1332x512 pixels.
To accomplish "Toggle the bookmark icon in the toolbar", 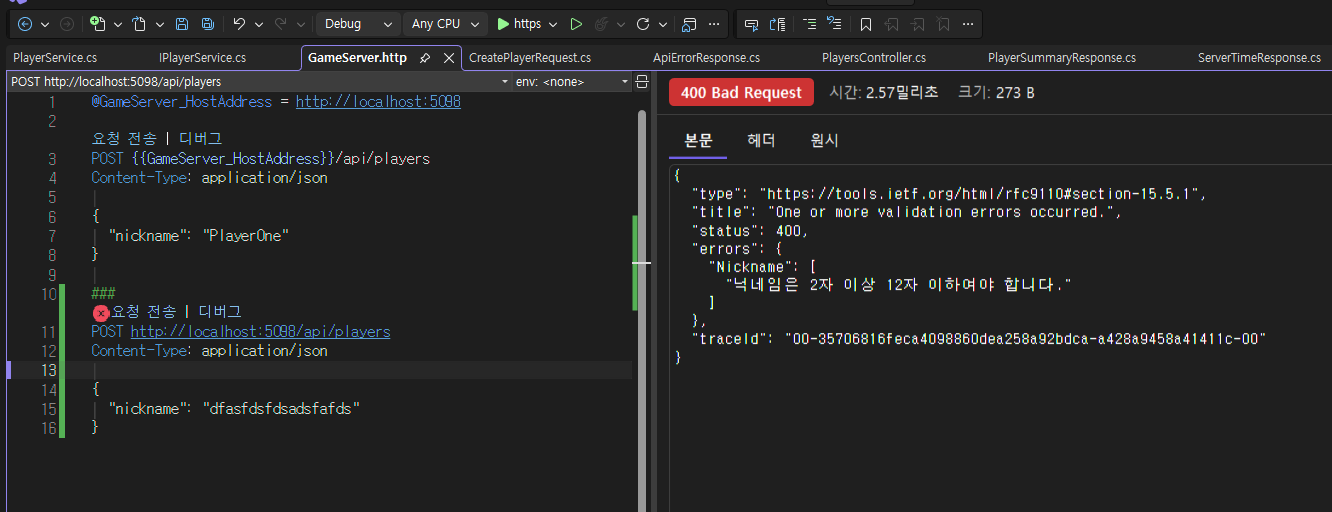I will click(x=866, y=23).
